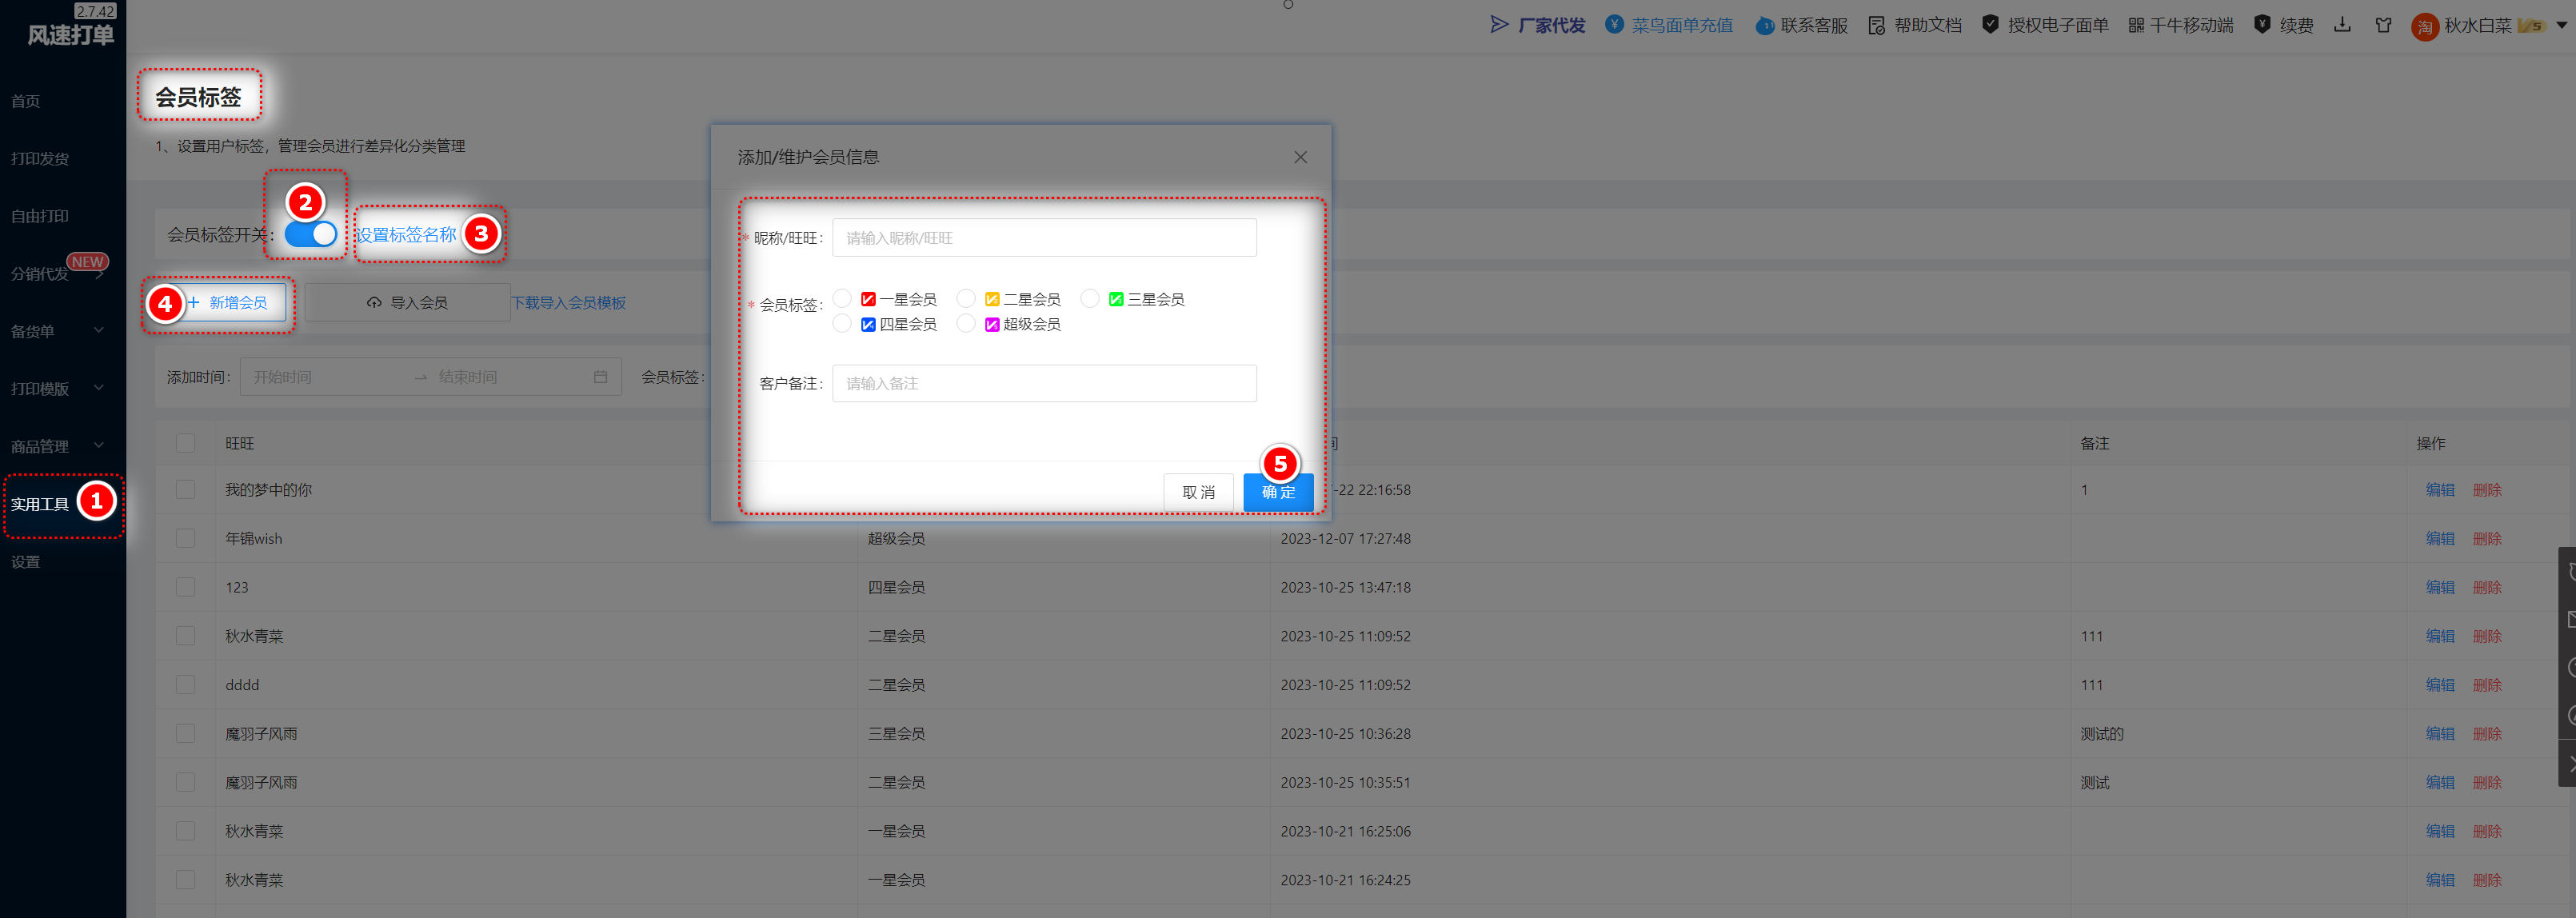
Task: Click the 续费 renewal shield icon
Action: coord(2262,25)
